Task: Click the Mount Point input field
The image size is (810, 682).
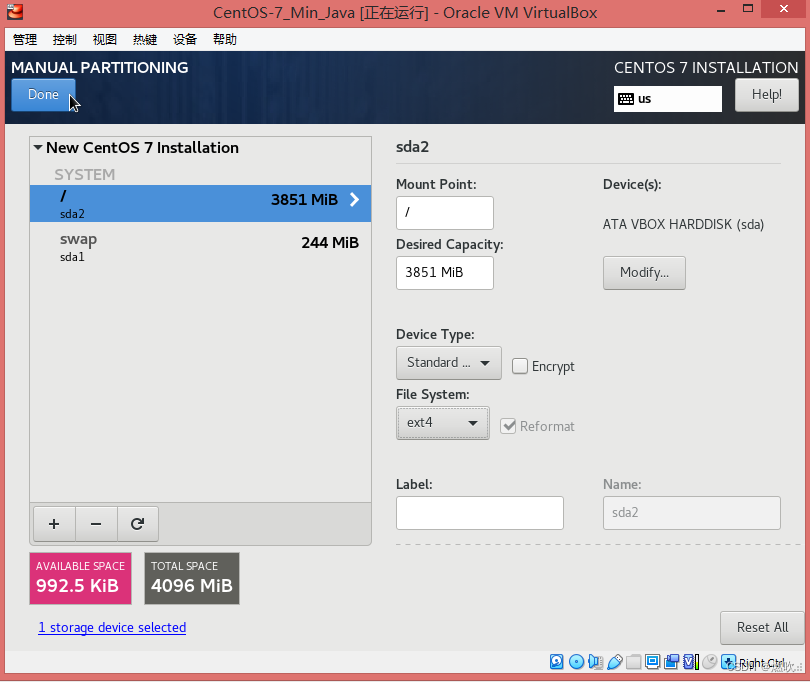Action: point(445,212)
